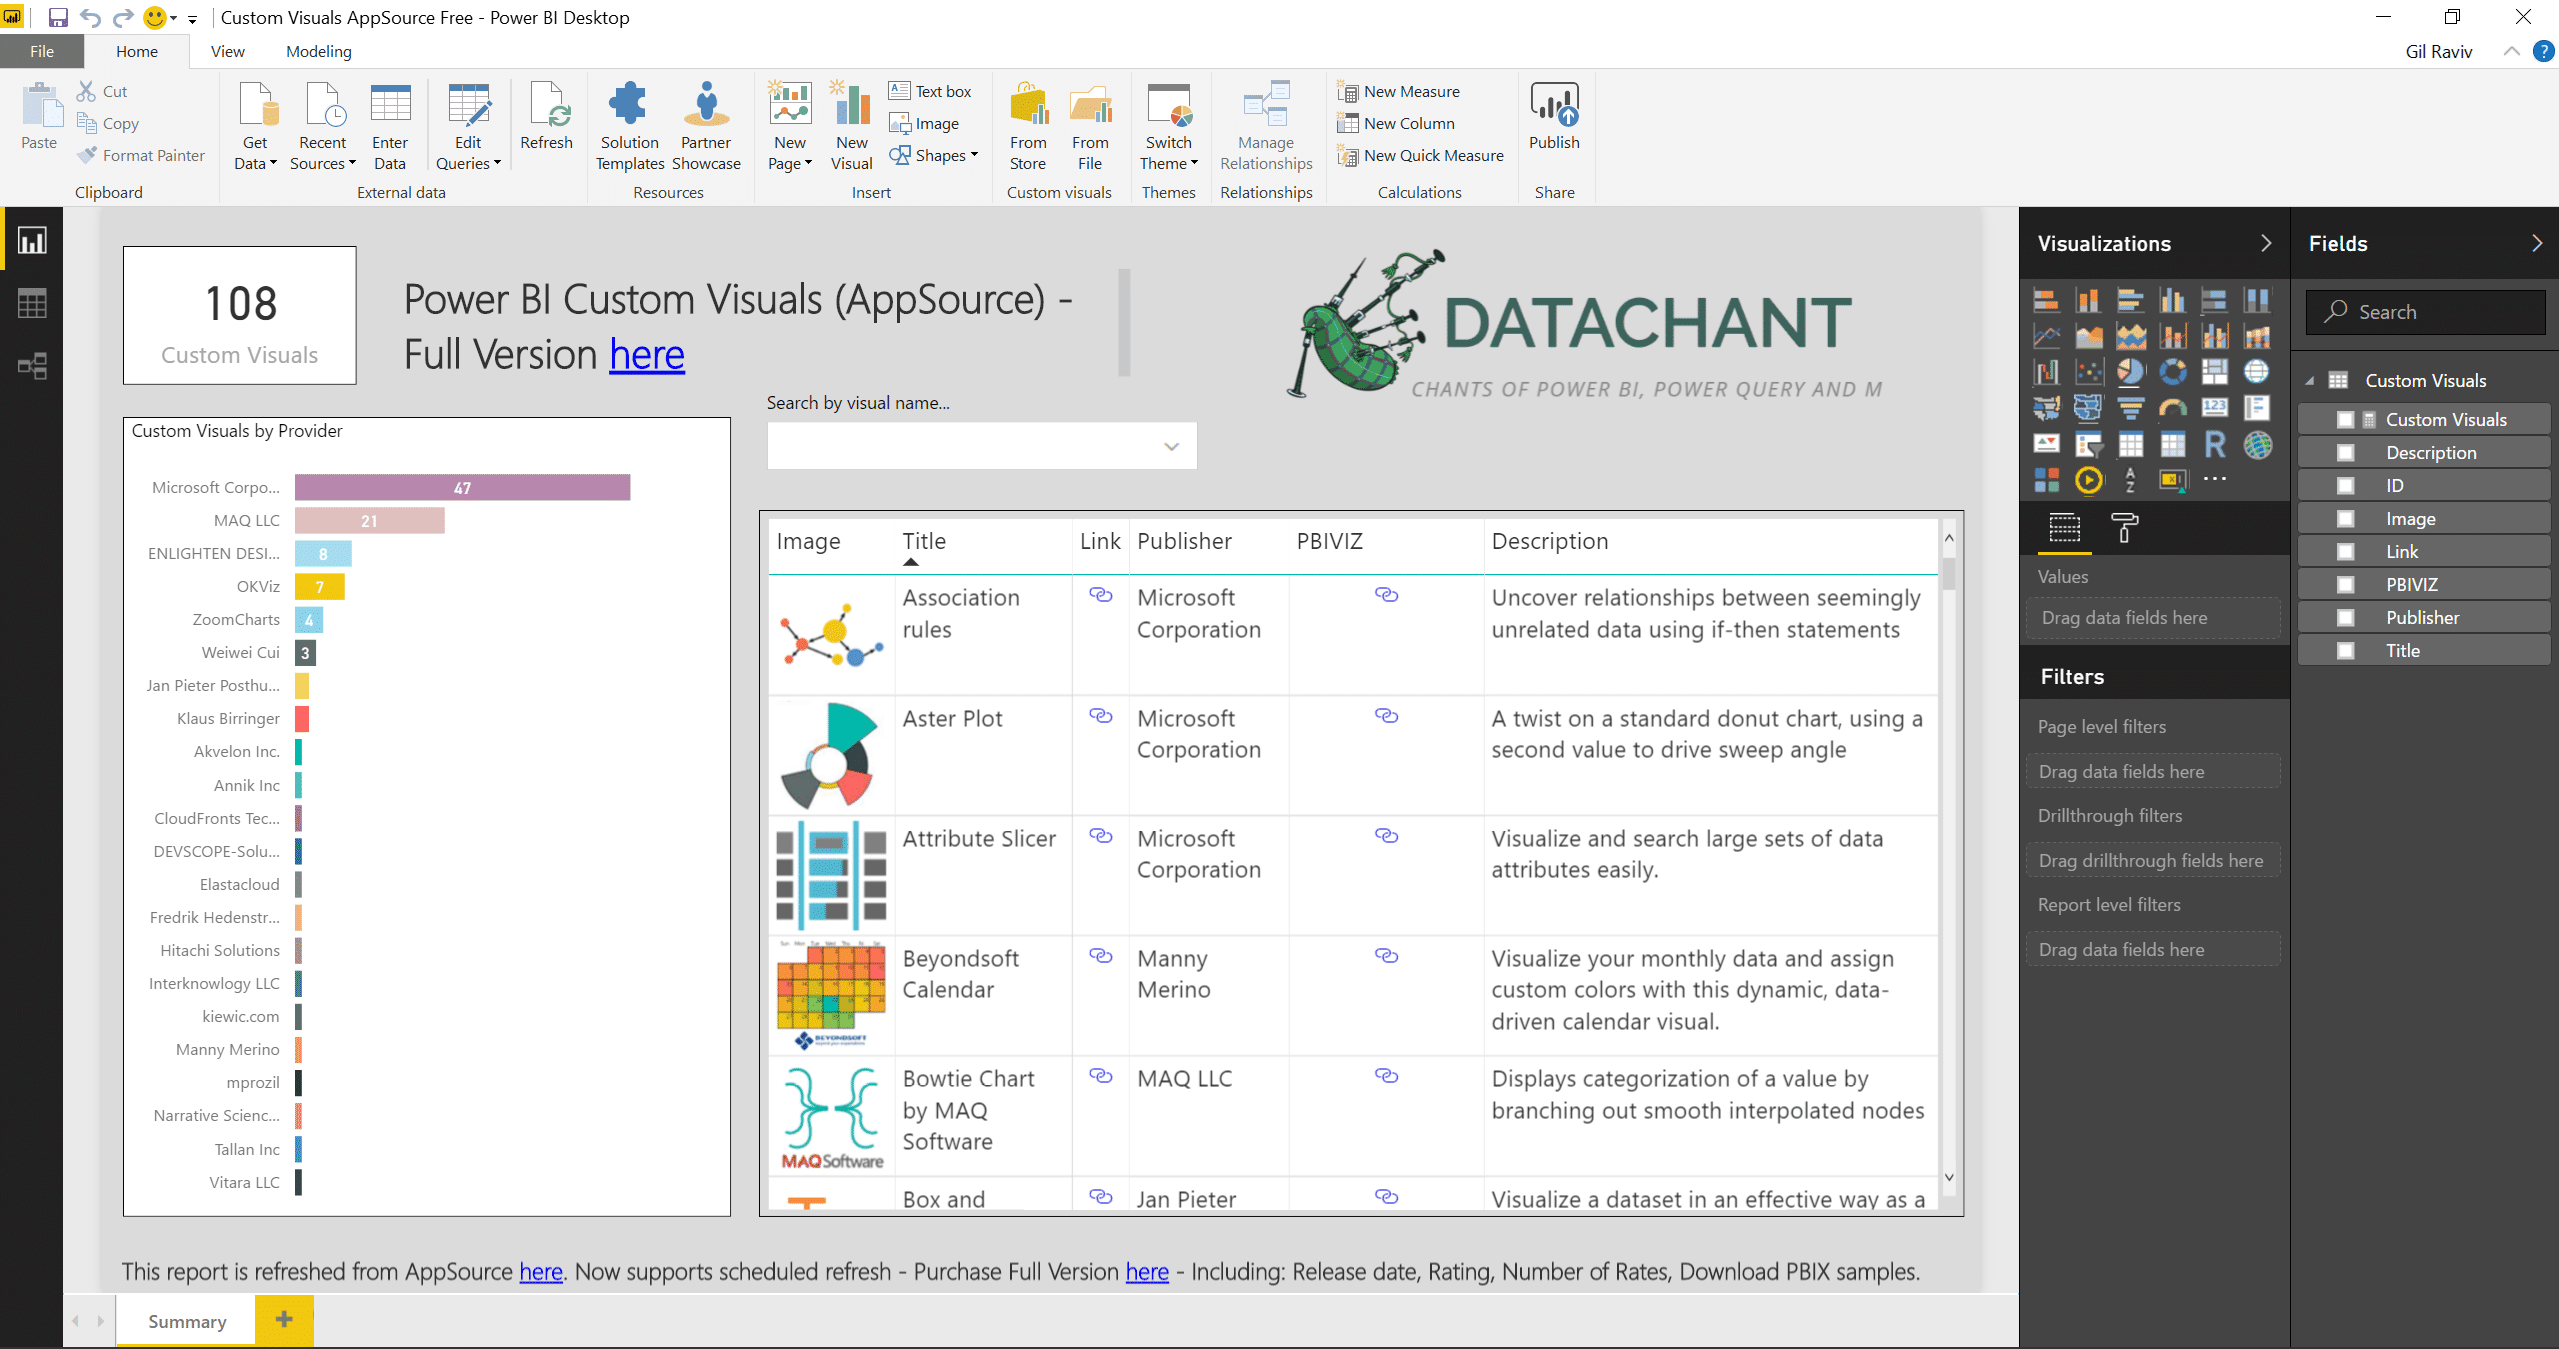
Task: Tick the Title field checkbox
Action: click(x=2345, y=651)
